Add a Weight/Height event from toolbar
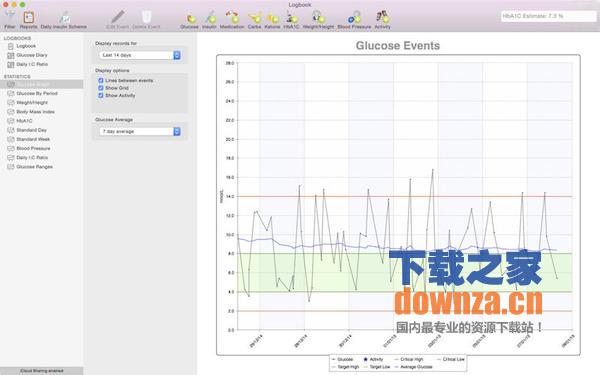 pyautogui.click(x=318, y=19)
